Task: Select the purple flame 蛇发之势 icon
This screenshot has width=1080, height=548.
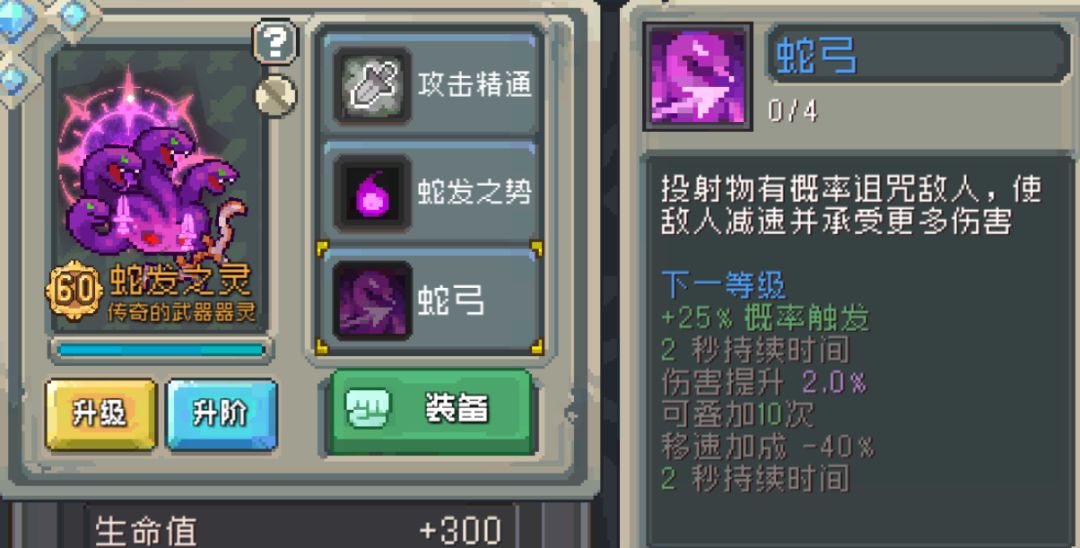Action: tap(372, 193)
